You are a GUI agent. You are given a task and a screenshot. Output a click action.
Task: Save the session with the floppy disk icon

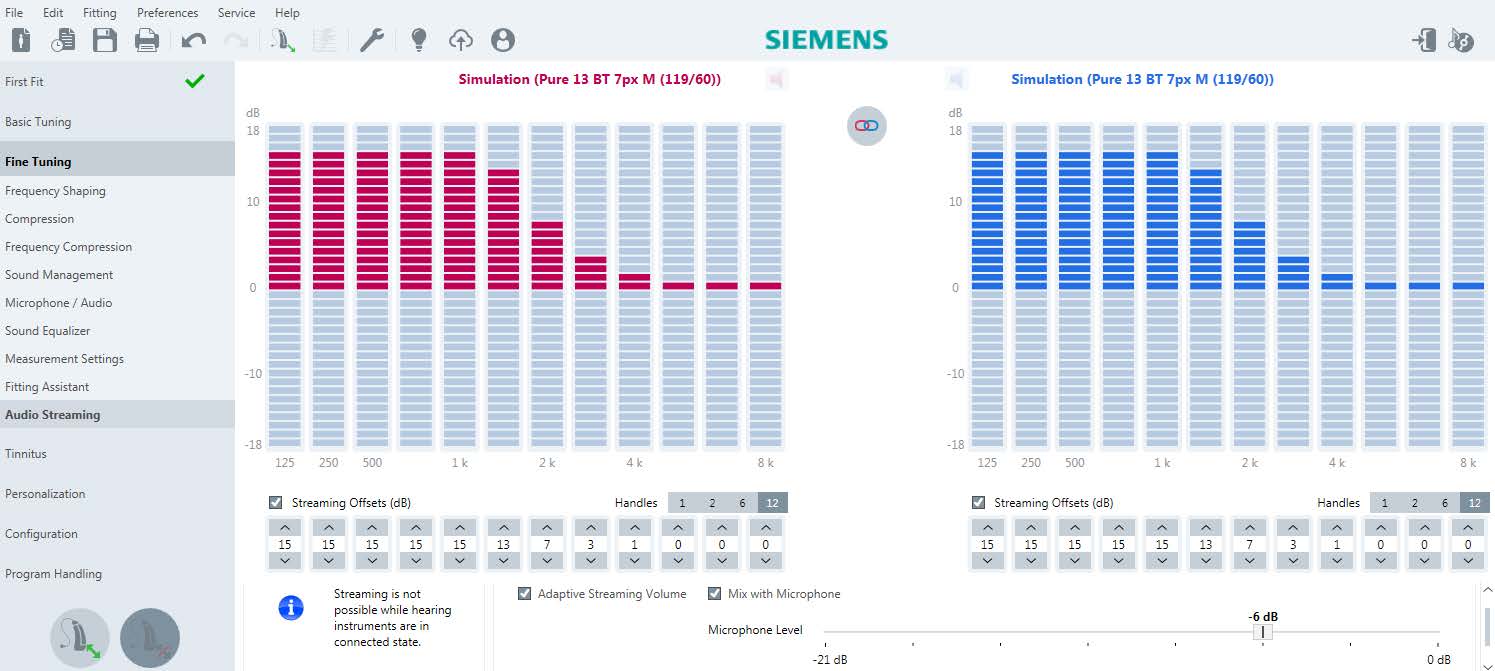pyautogui.click(x=105, y=40)
